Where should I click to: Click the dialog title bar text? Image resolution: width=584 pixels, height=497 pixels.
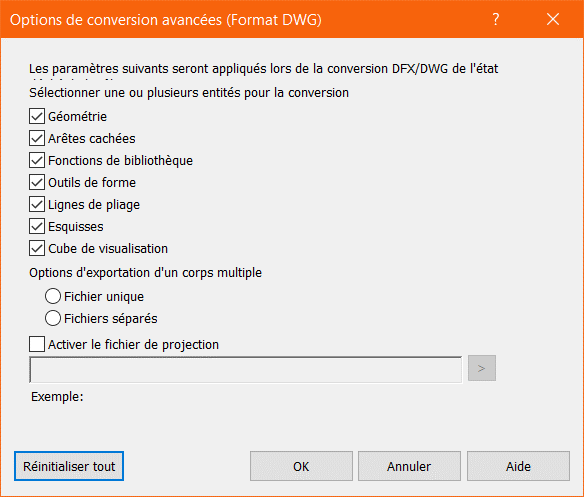tap(166, 20)
